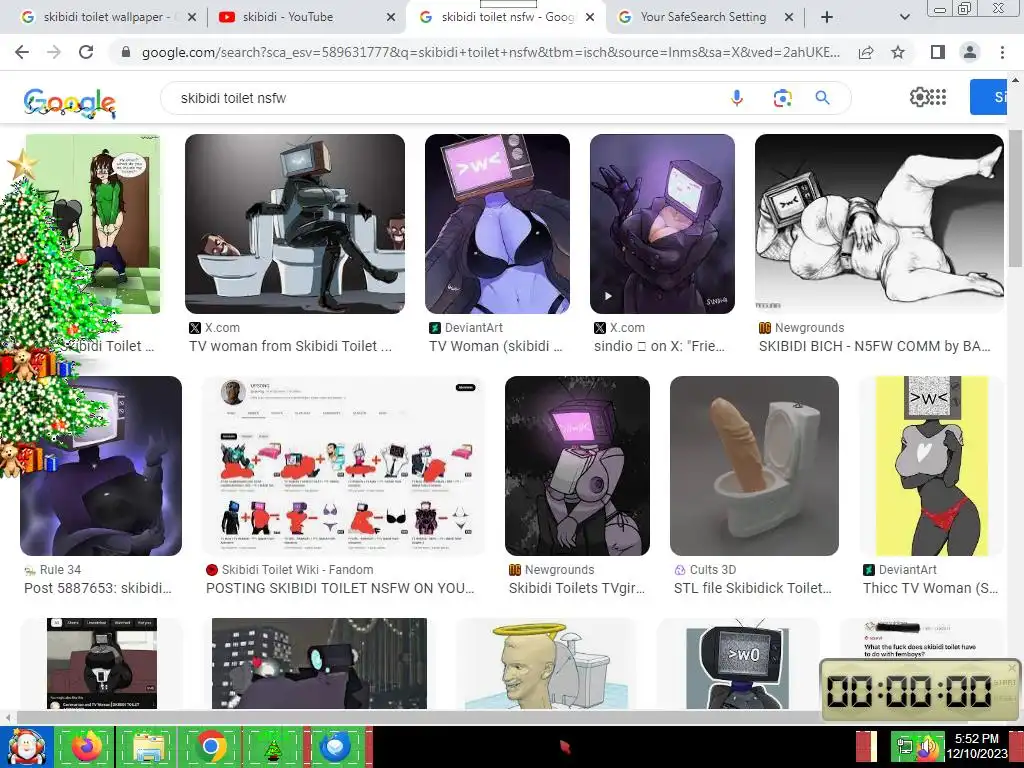Open File Explorer from the taskbar
Image resolution: width=1024 pixels, height=768 pixels.
148,746
